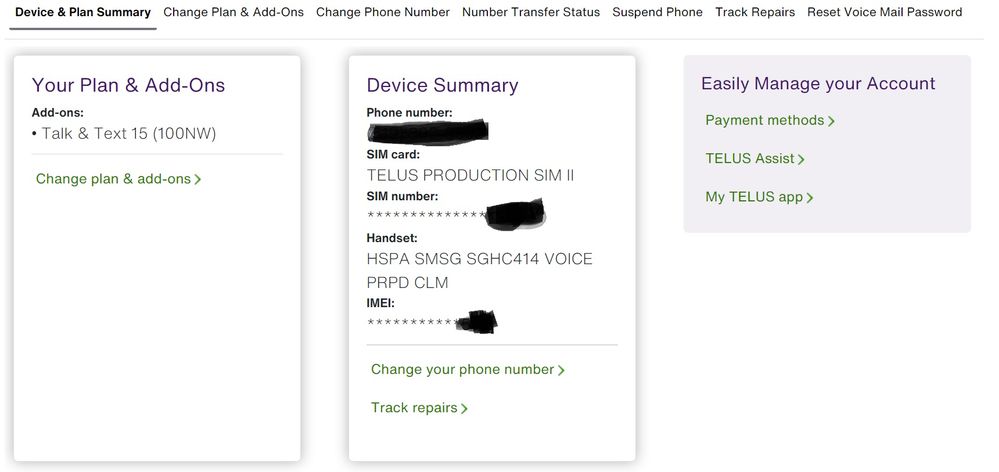Open the Reset Voice Mail Password tab
This screenshot has width=999, height=472.
coord(884,13)
